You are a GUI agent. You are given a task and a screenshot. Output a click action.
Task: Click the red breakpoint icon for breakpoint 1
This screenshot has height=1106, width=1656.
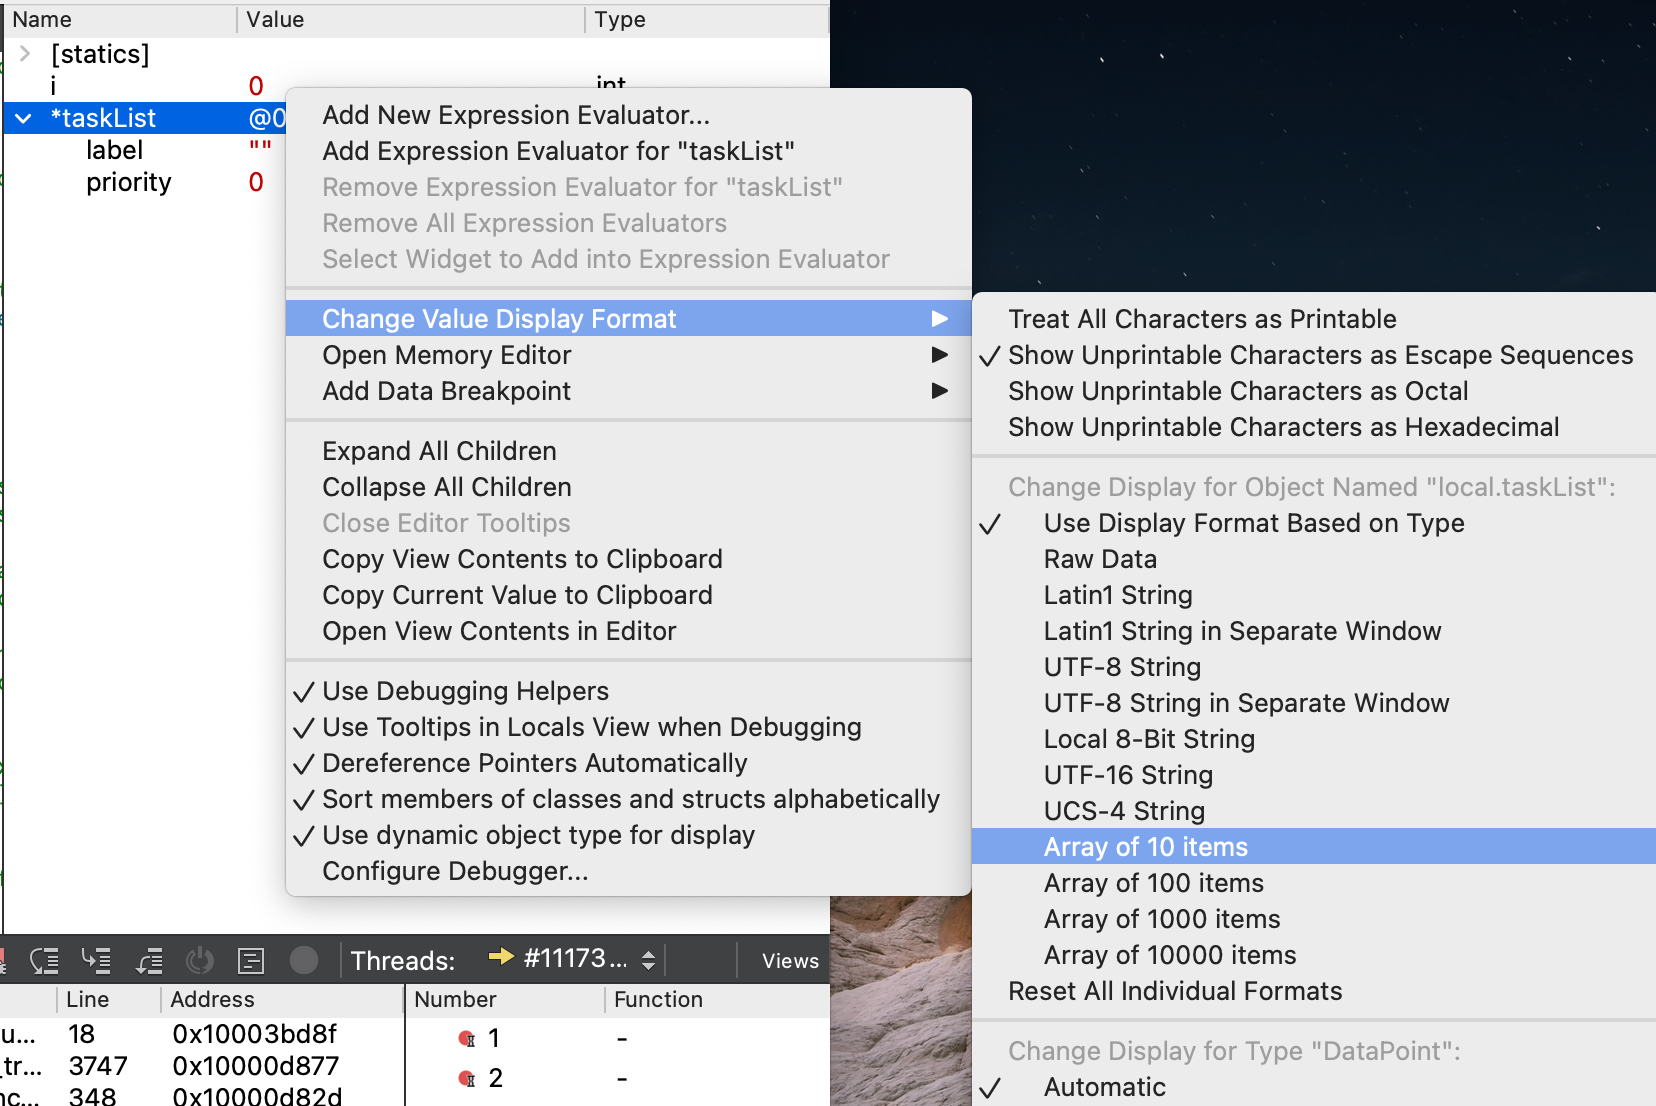tap(468, 1038)
